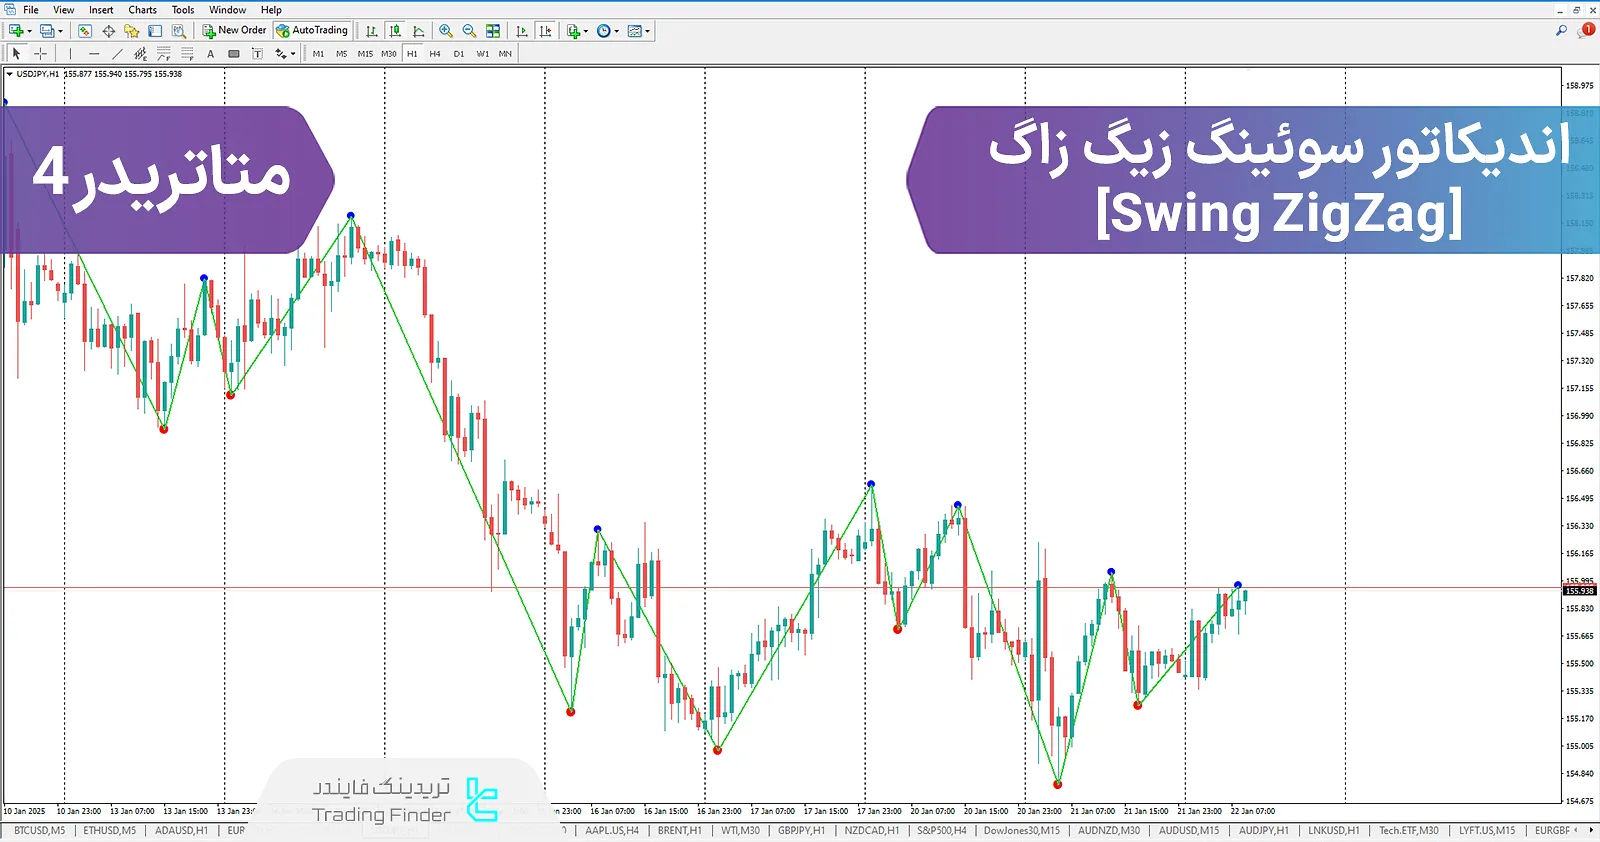Switch to Line Chart display
The width and height of the screenshot is (1600, 842).
[x=418, y=31]
